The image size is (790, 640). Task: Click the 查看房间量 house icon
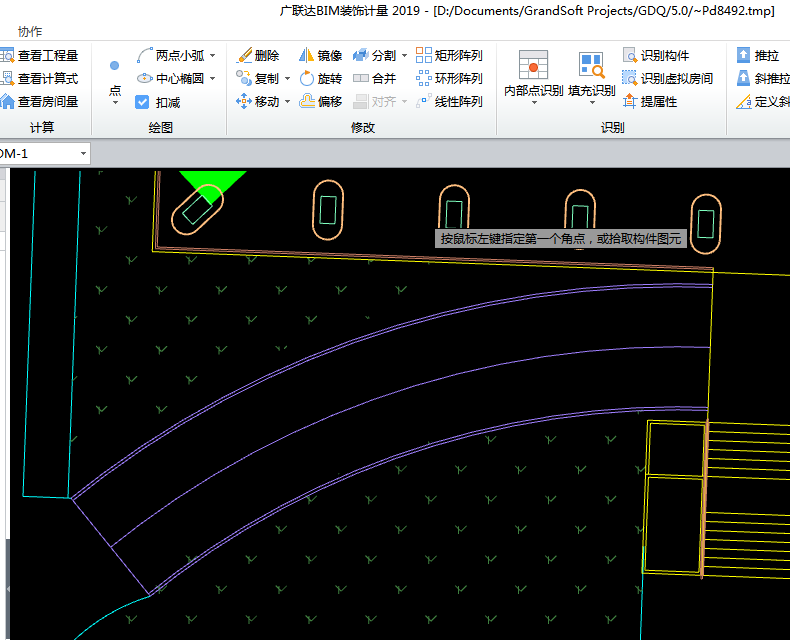point(7,101)
